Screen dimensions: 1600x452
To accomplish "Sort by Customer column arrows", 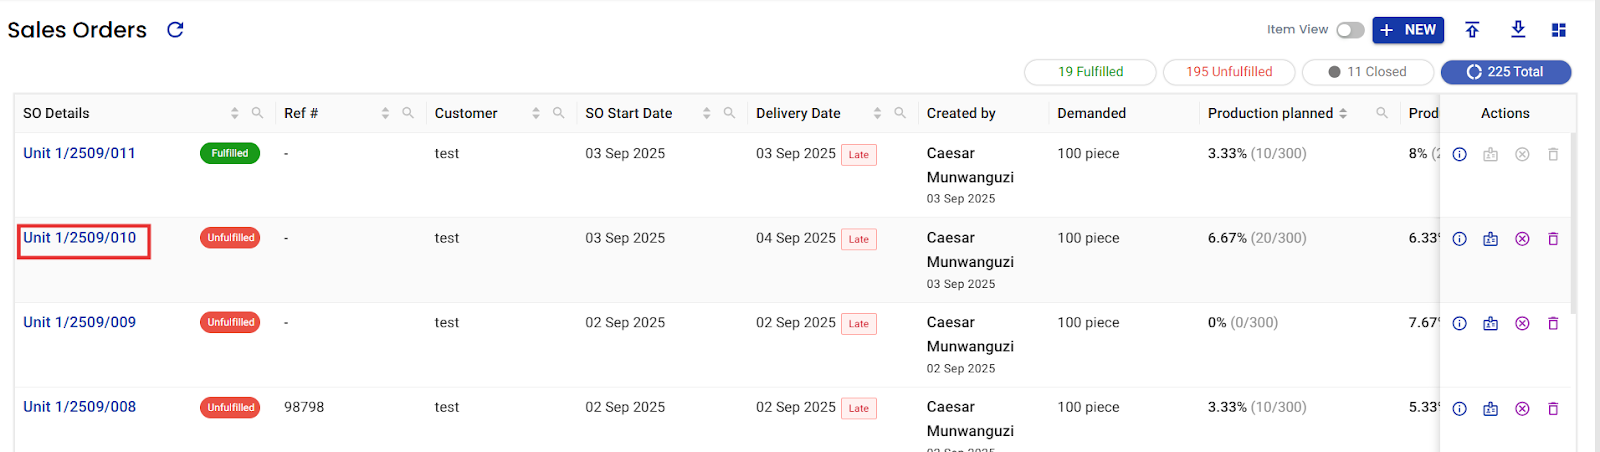I will coord(536,113).
